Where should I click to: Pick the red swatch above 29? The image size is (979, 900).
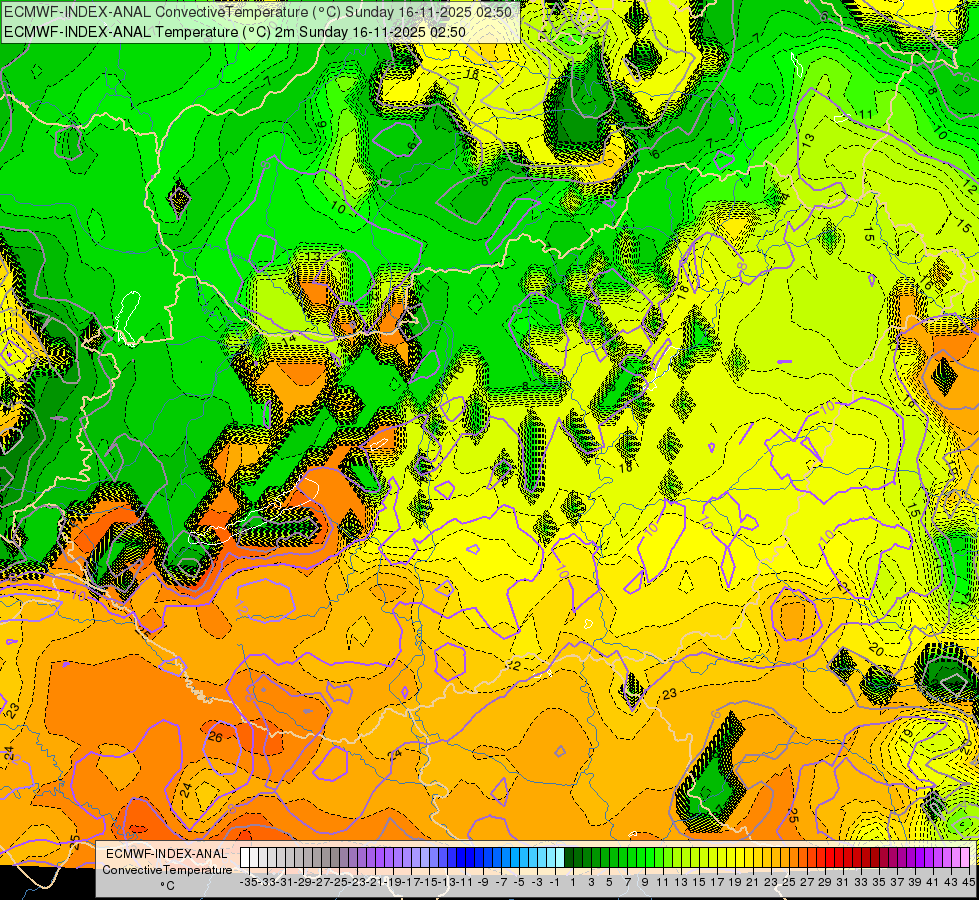click(x=821, y=857)
